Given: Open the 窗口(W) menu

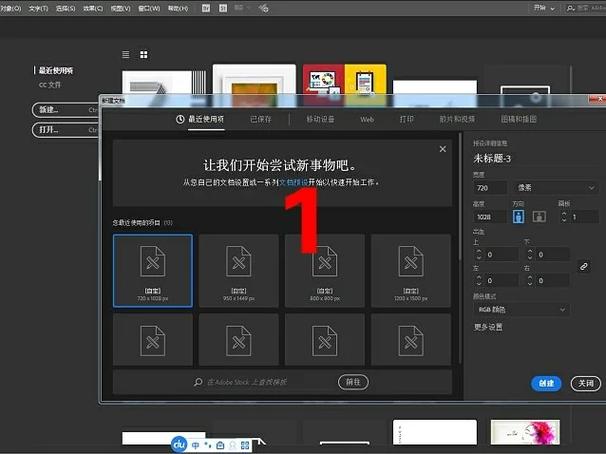Looking at the screenshot, I should [149, 8].
